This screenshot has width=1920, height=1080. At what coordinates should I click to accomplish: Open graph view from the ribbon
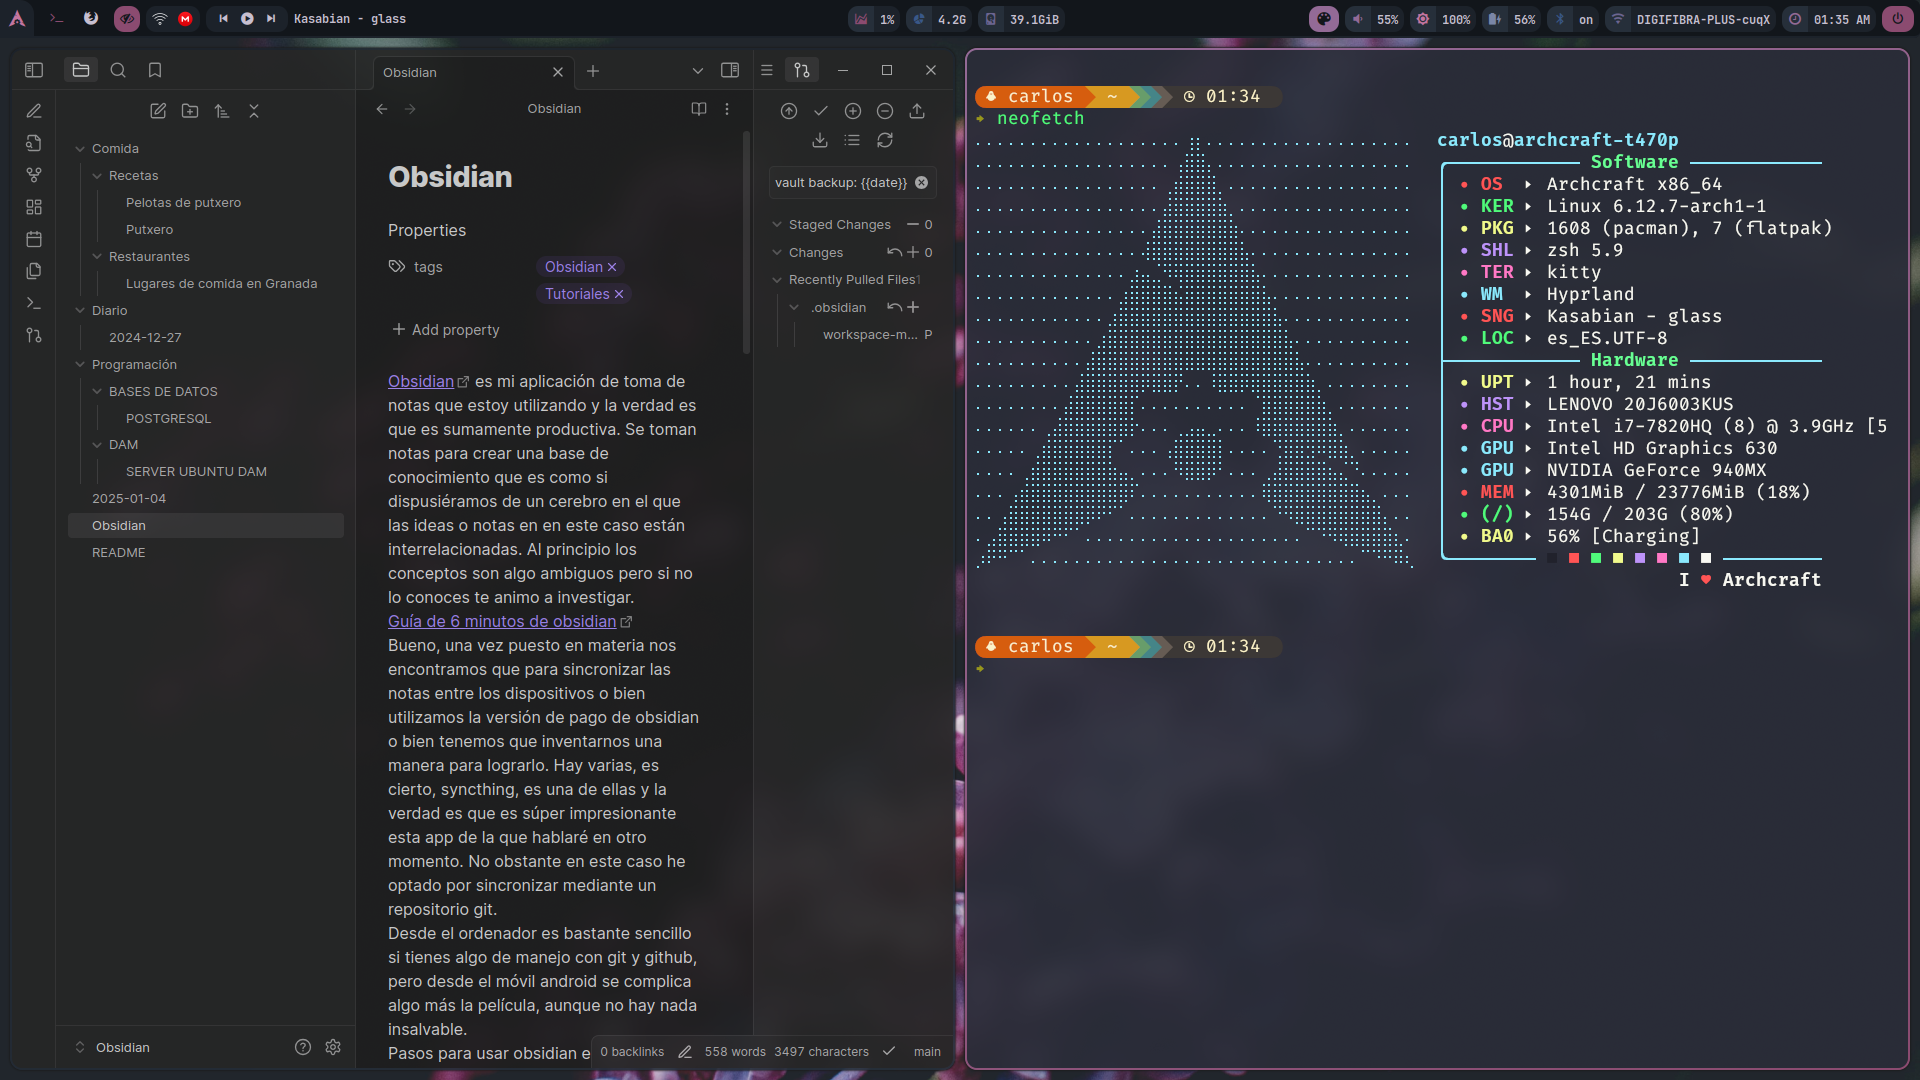tap(34, 175)
